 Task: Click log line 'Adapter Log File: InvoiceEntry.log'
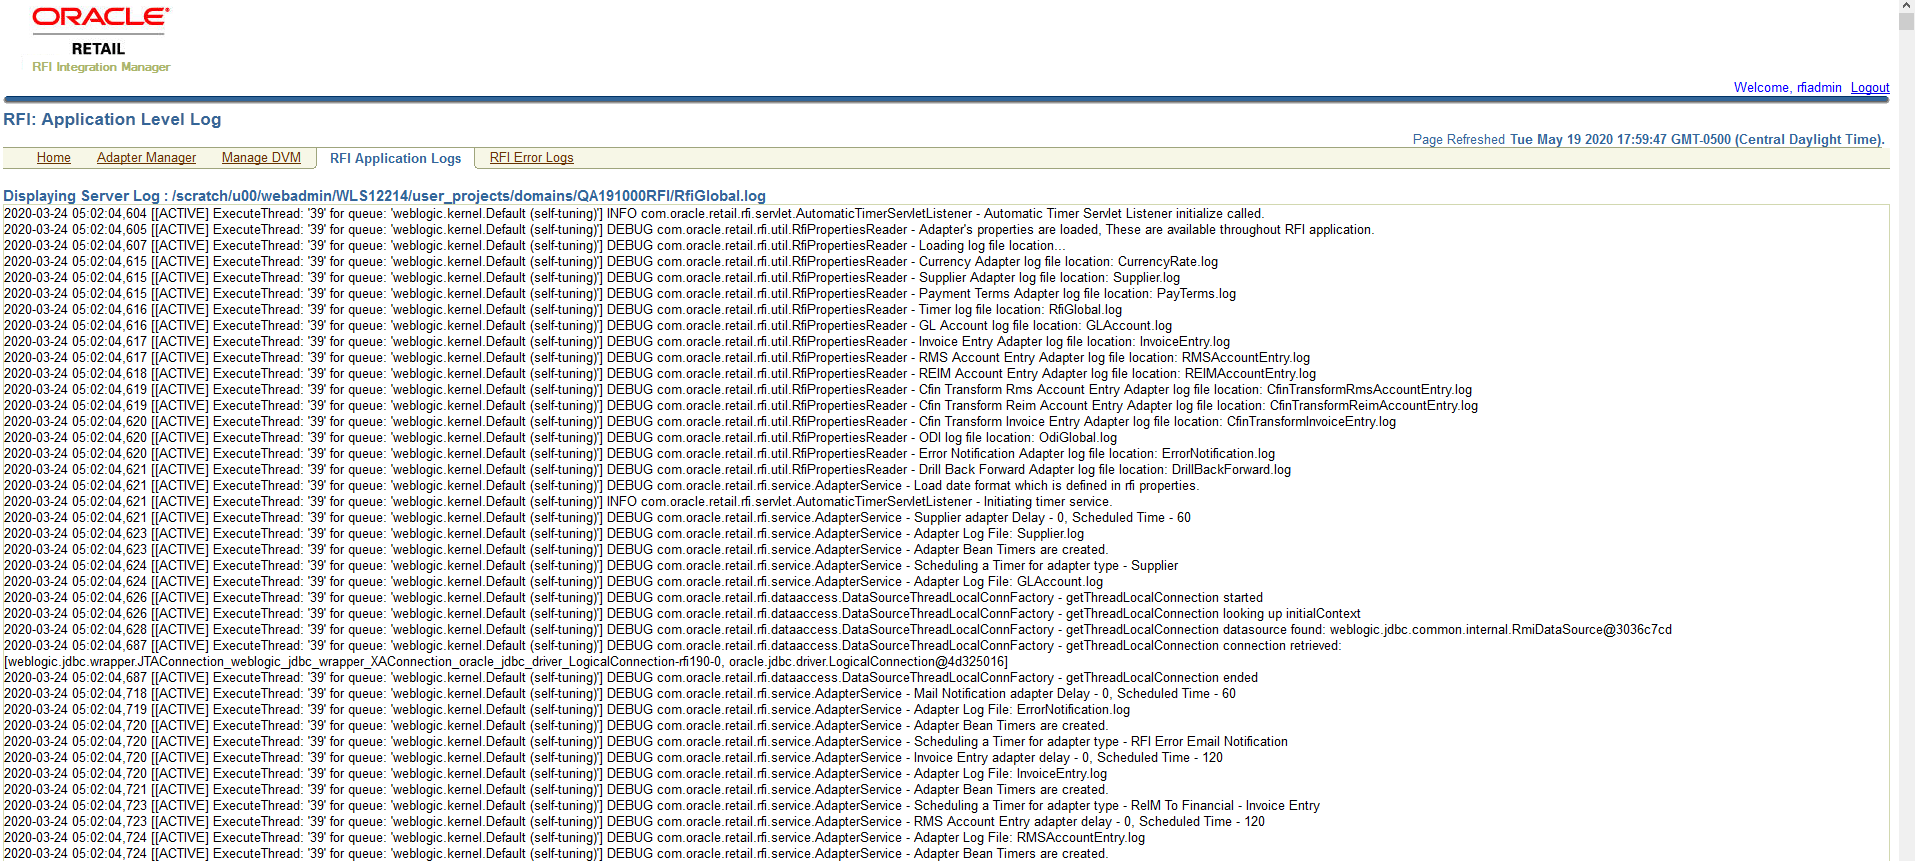(x=556, y=774)
